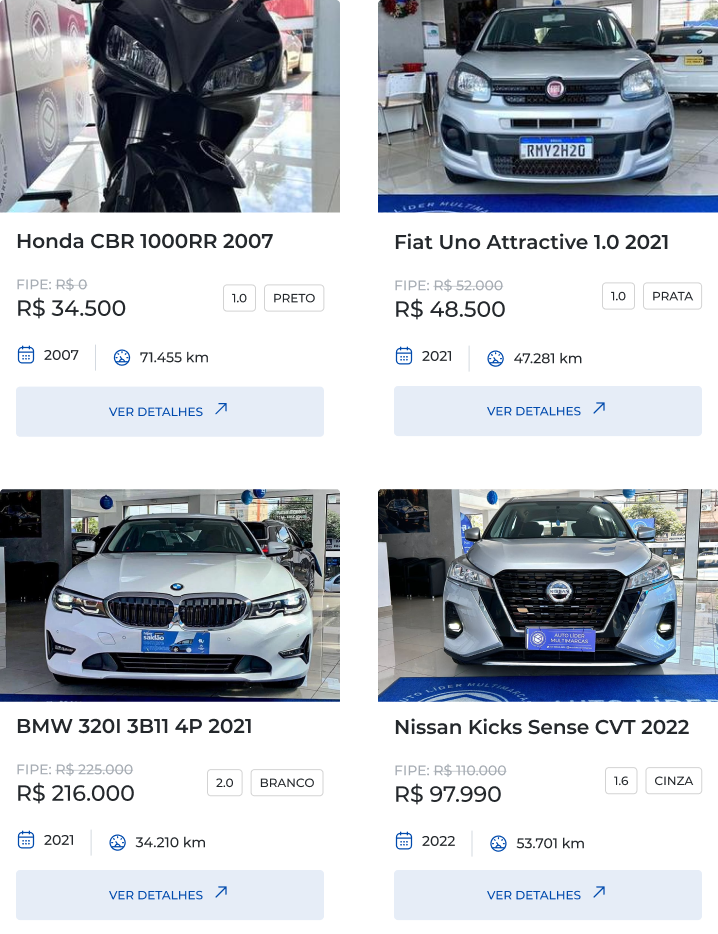Open Honda CBR 1000RR details button
The height and width of the screenshot is (934, 718).
[170, 412]
